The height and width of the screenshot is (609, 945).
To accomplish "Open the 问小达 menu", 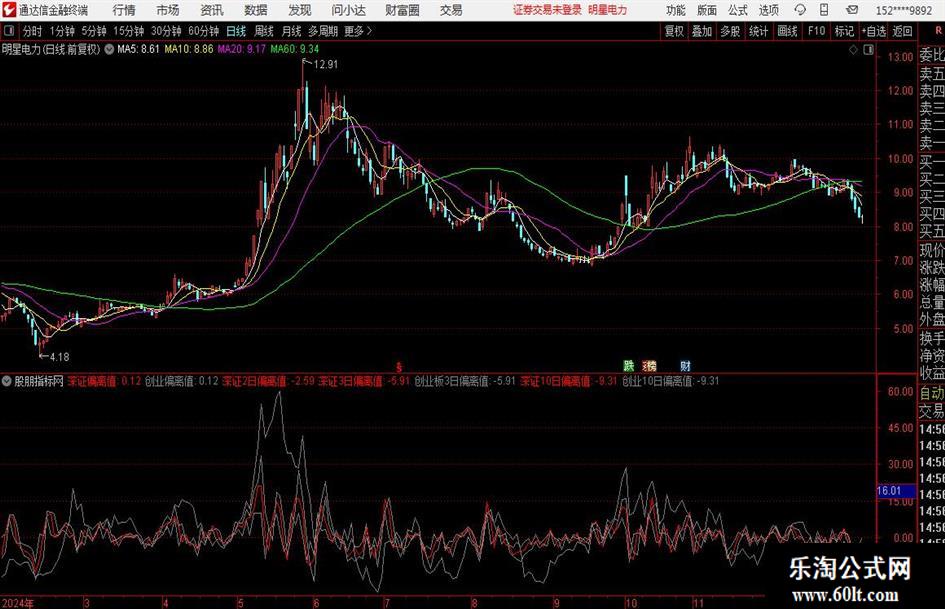I will [348, 10].
